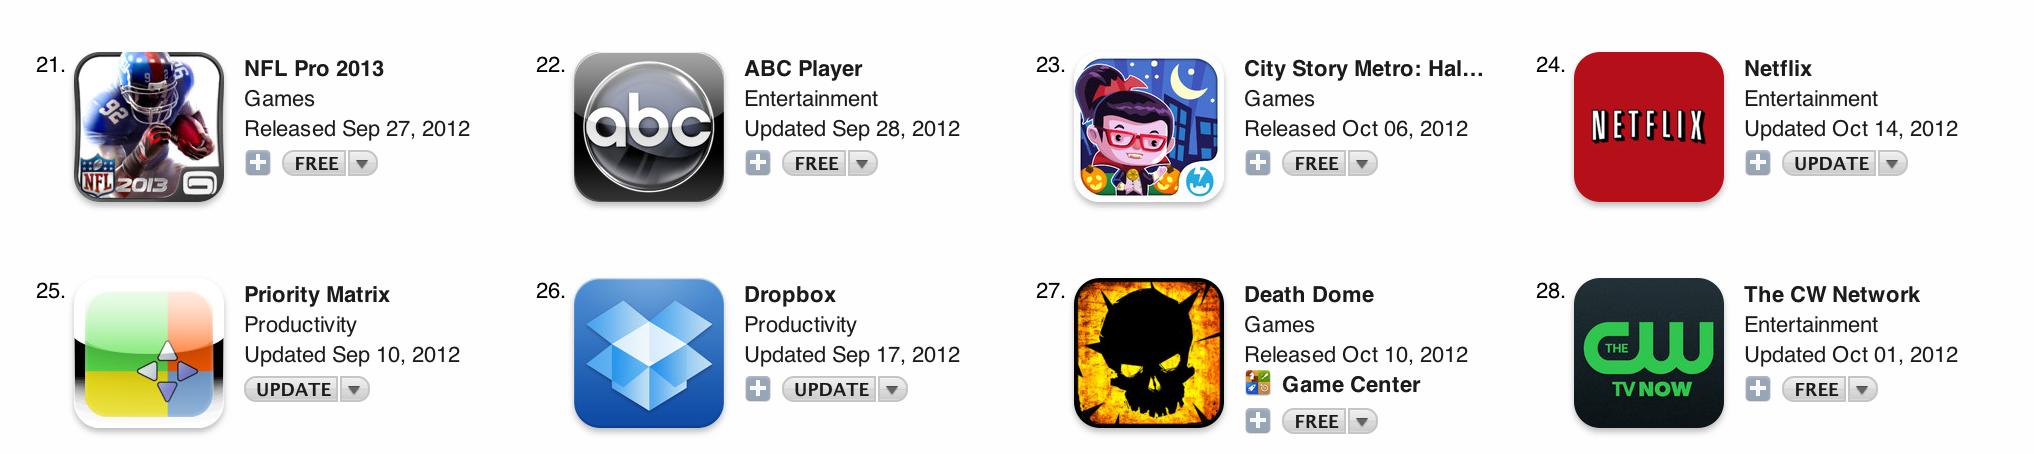Image resolution: width=2034 pixels, height=454 pixels.
Task: Expand the dropdown arrow beside Death Dome FREE
Action: pyautogui.click(x=1362, y=421)
